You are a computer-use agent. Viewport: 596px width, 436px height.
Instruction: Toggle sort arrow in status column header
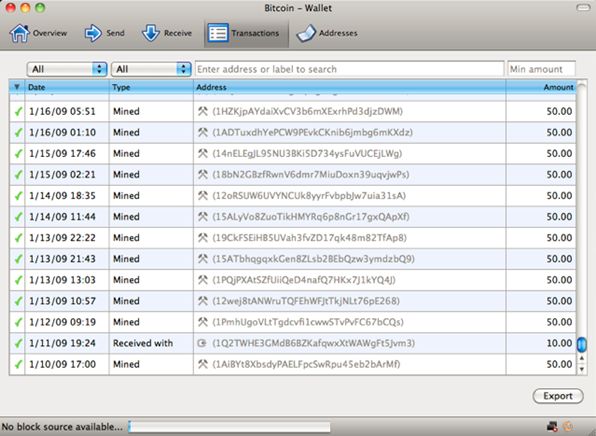[x=17, y=87]
